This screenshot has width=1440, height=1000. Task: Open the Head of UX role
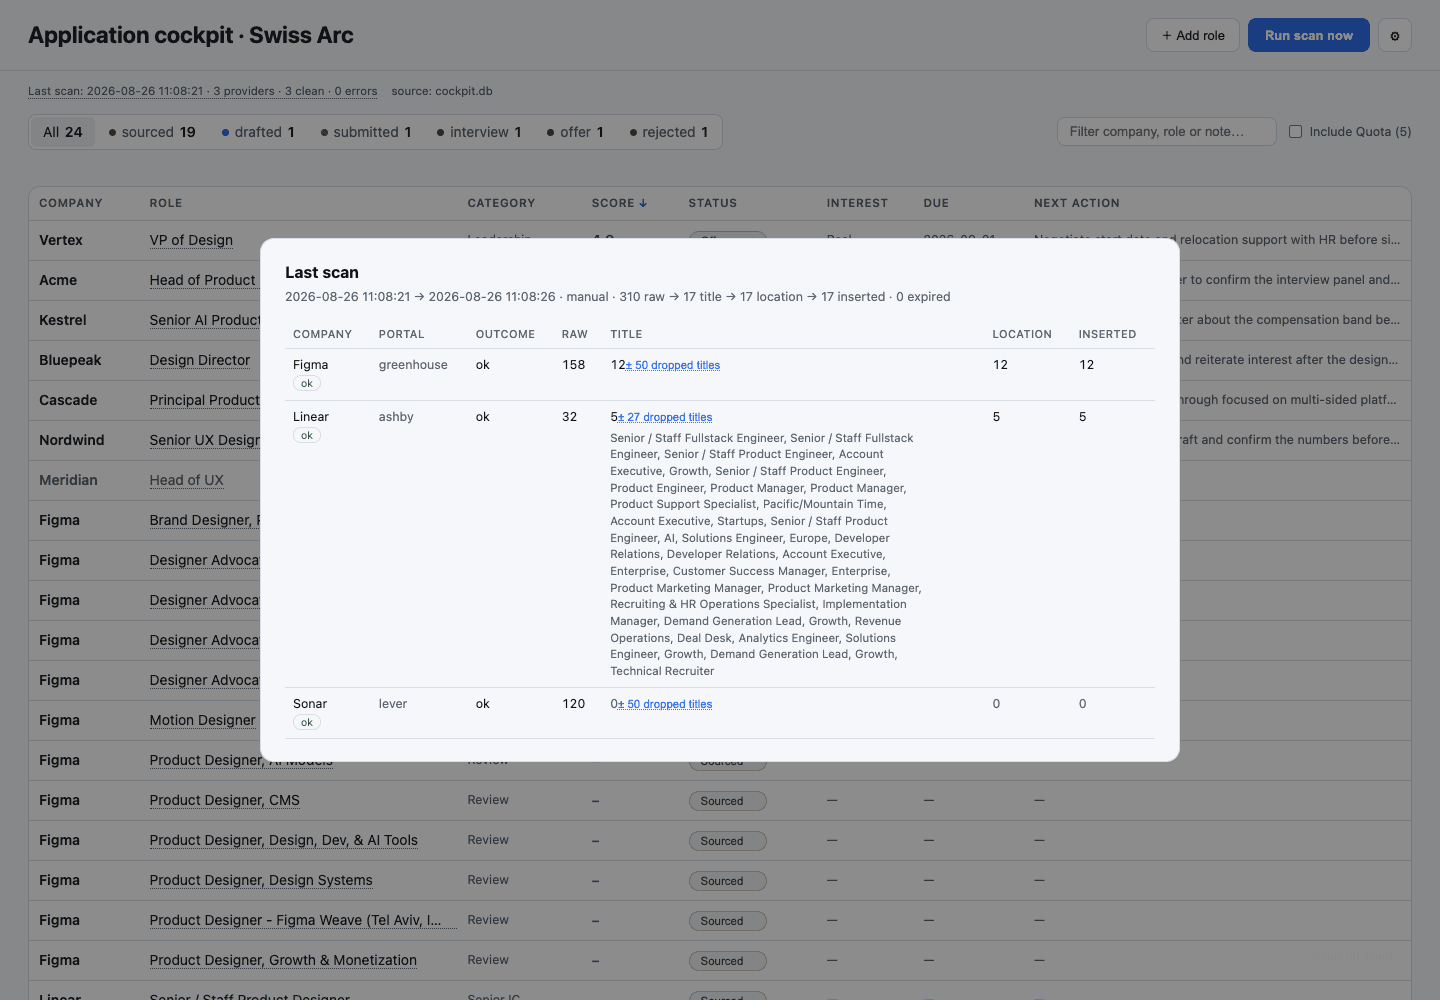click(186, 480)
